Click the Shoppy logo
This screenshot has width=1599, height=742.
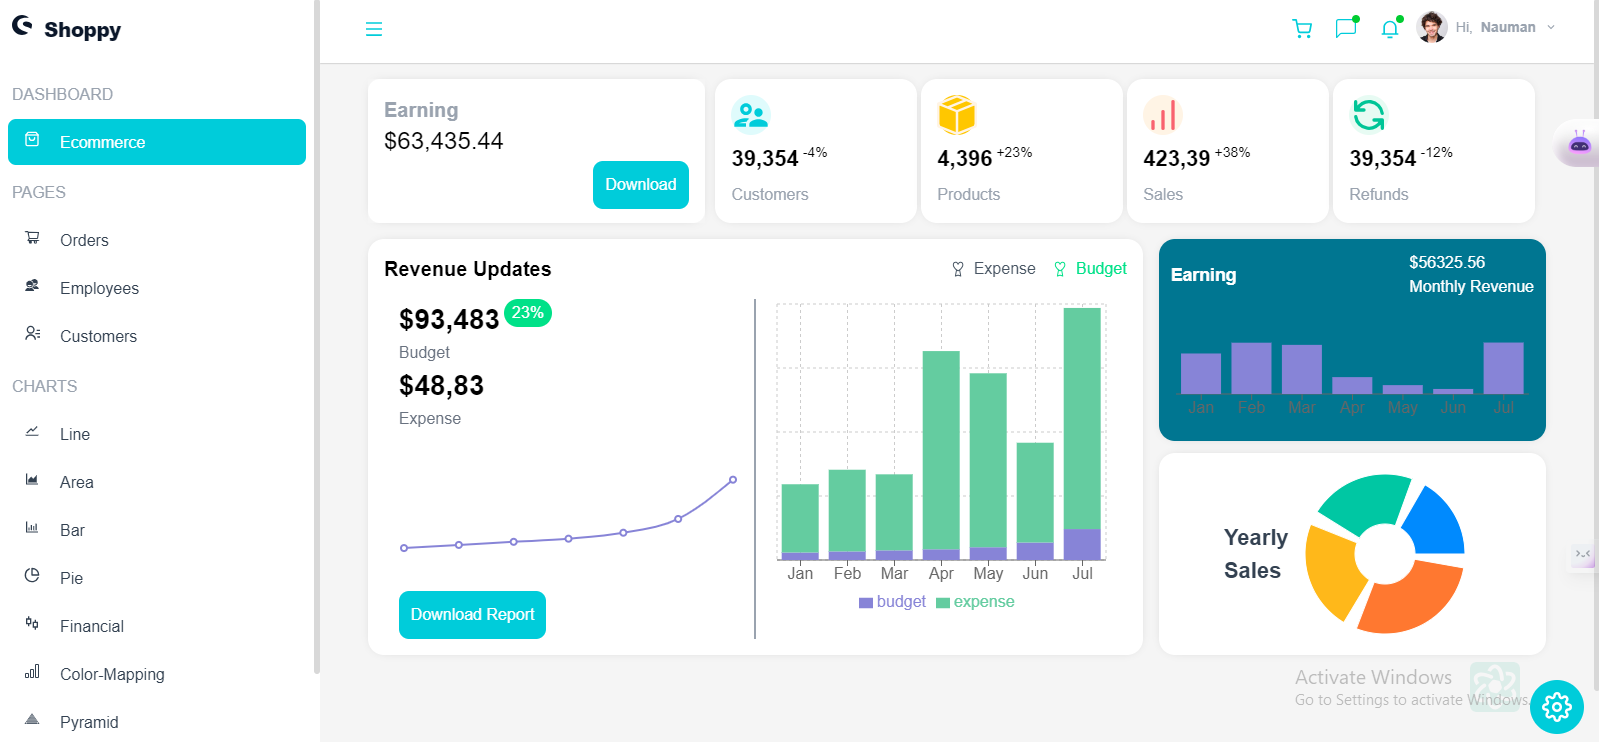[67, 29]
